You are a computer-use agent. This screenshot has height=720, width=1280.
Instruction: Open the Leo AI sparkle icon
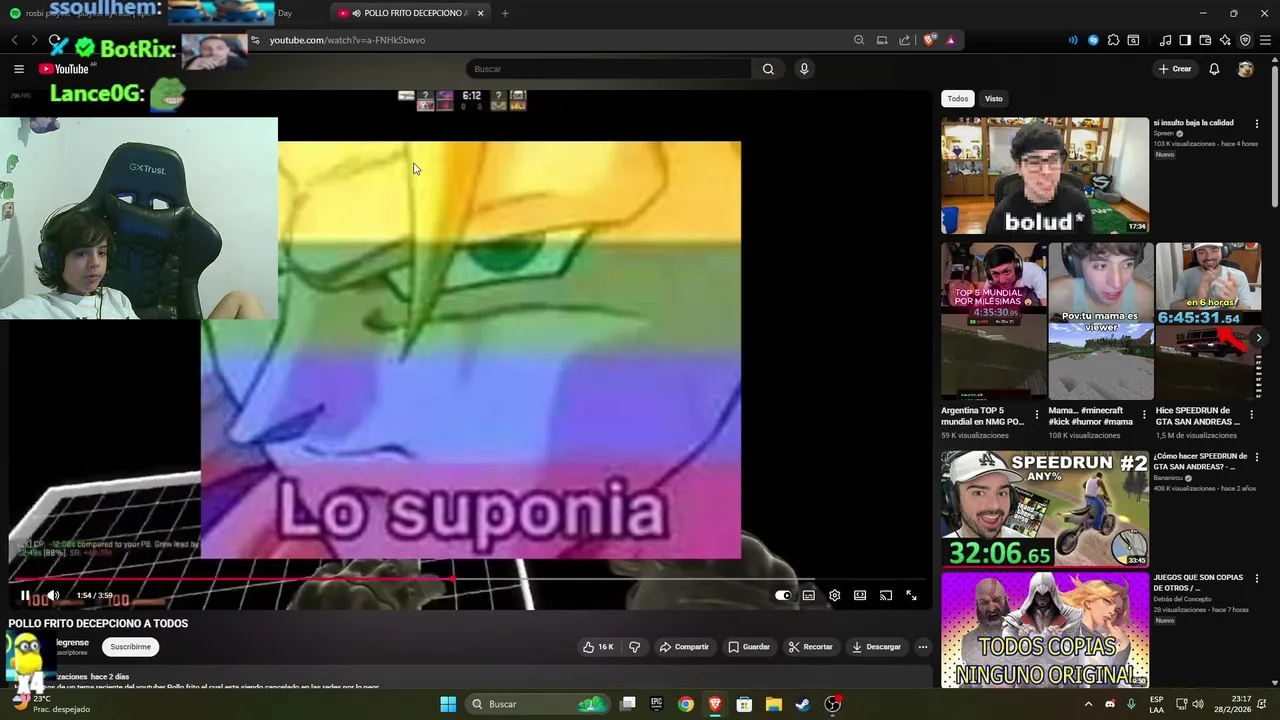tap(1225, 40)
